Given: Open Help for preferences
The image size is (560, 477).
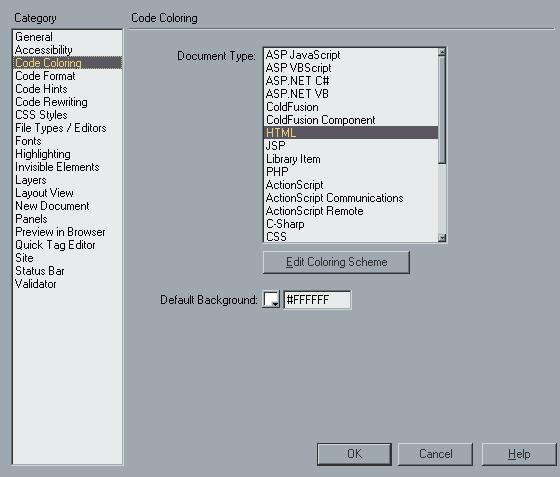Looking at the screenshot, I should tap(519, 454).
